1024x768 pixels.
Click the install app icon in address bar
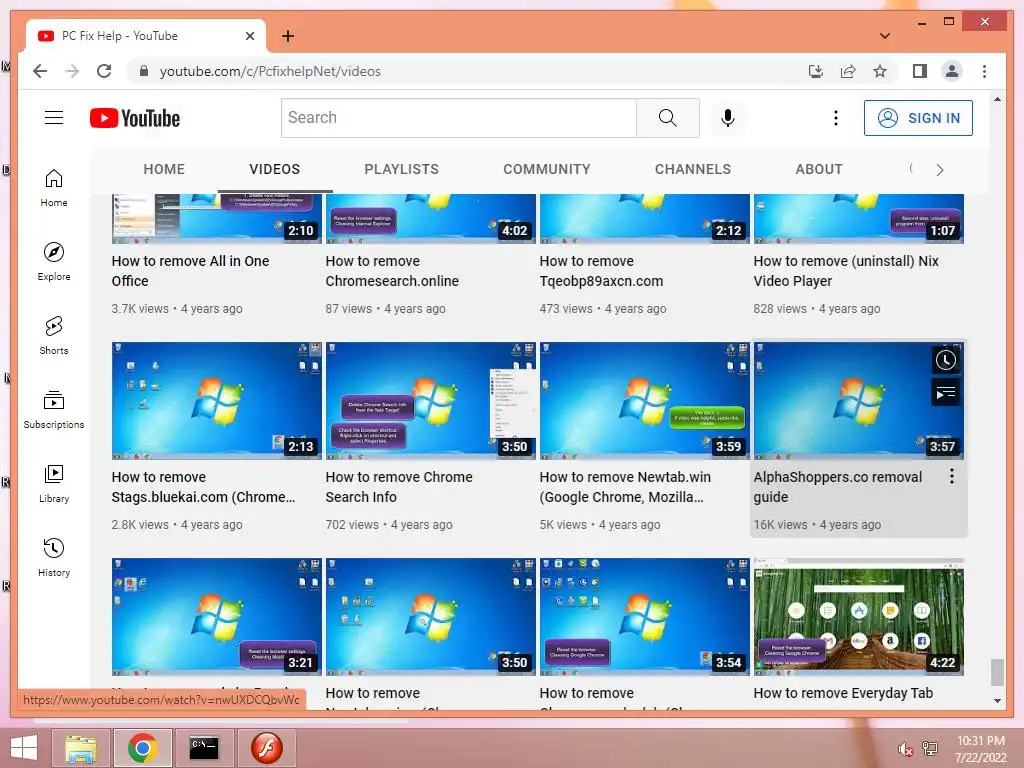pyautogui.click(x=816, y=71)
